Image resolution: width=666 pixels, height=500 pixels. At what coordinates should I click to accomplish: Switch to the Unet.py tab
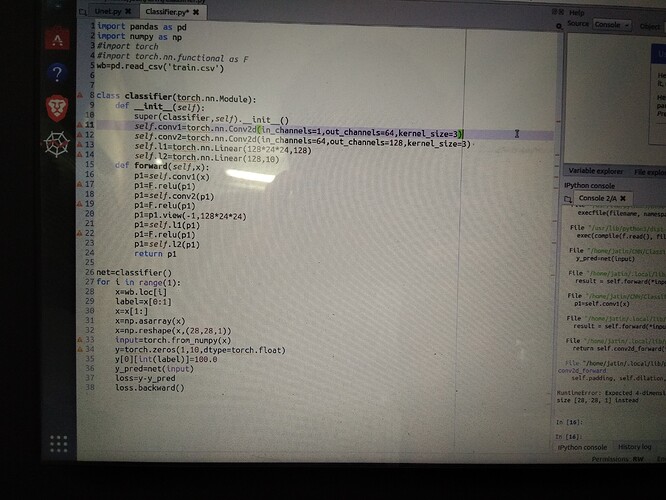click(x=108, y=10)
